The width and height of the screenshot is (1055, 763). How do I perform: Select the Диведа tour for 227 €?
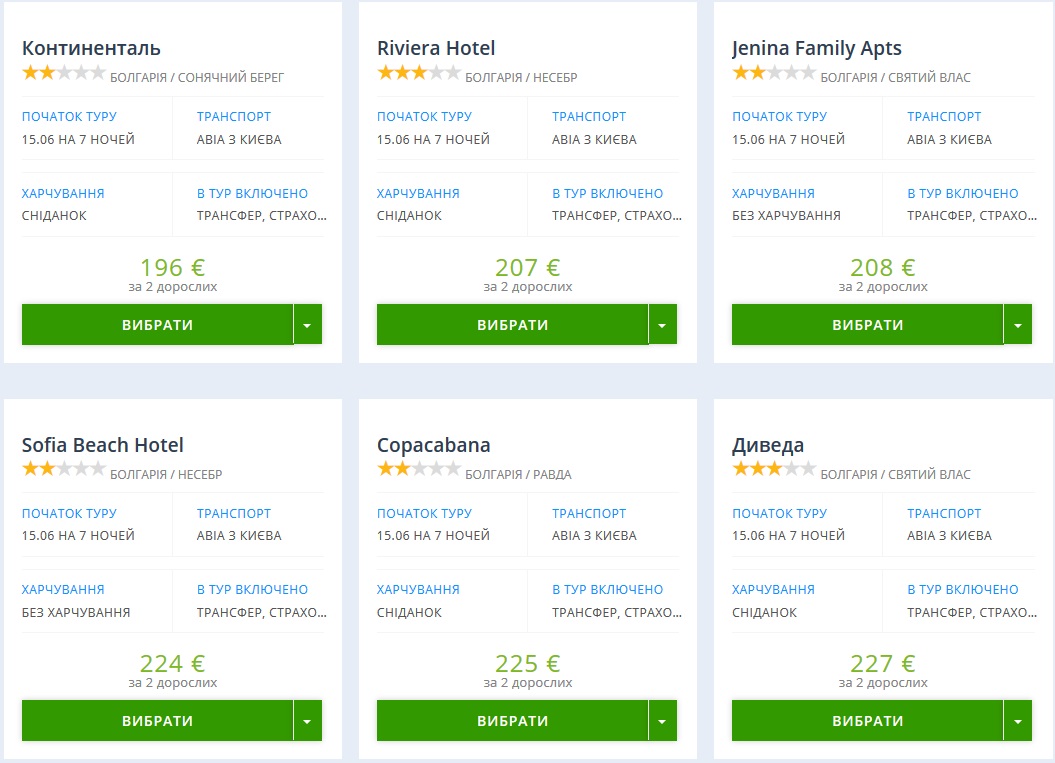coord(867,721)
